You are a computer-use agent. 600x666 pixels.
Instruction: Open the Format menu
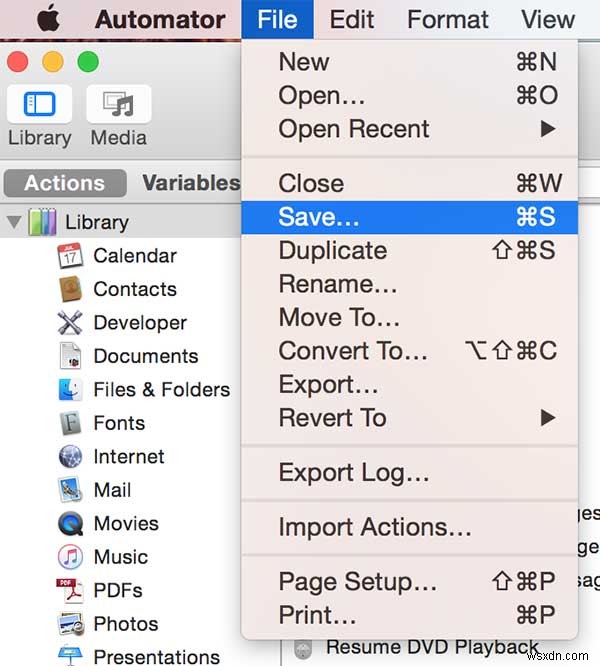[x=448, y=20]
